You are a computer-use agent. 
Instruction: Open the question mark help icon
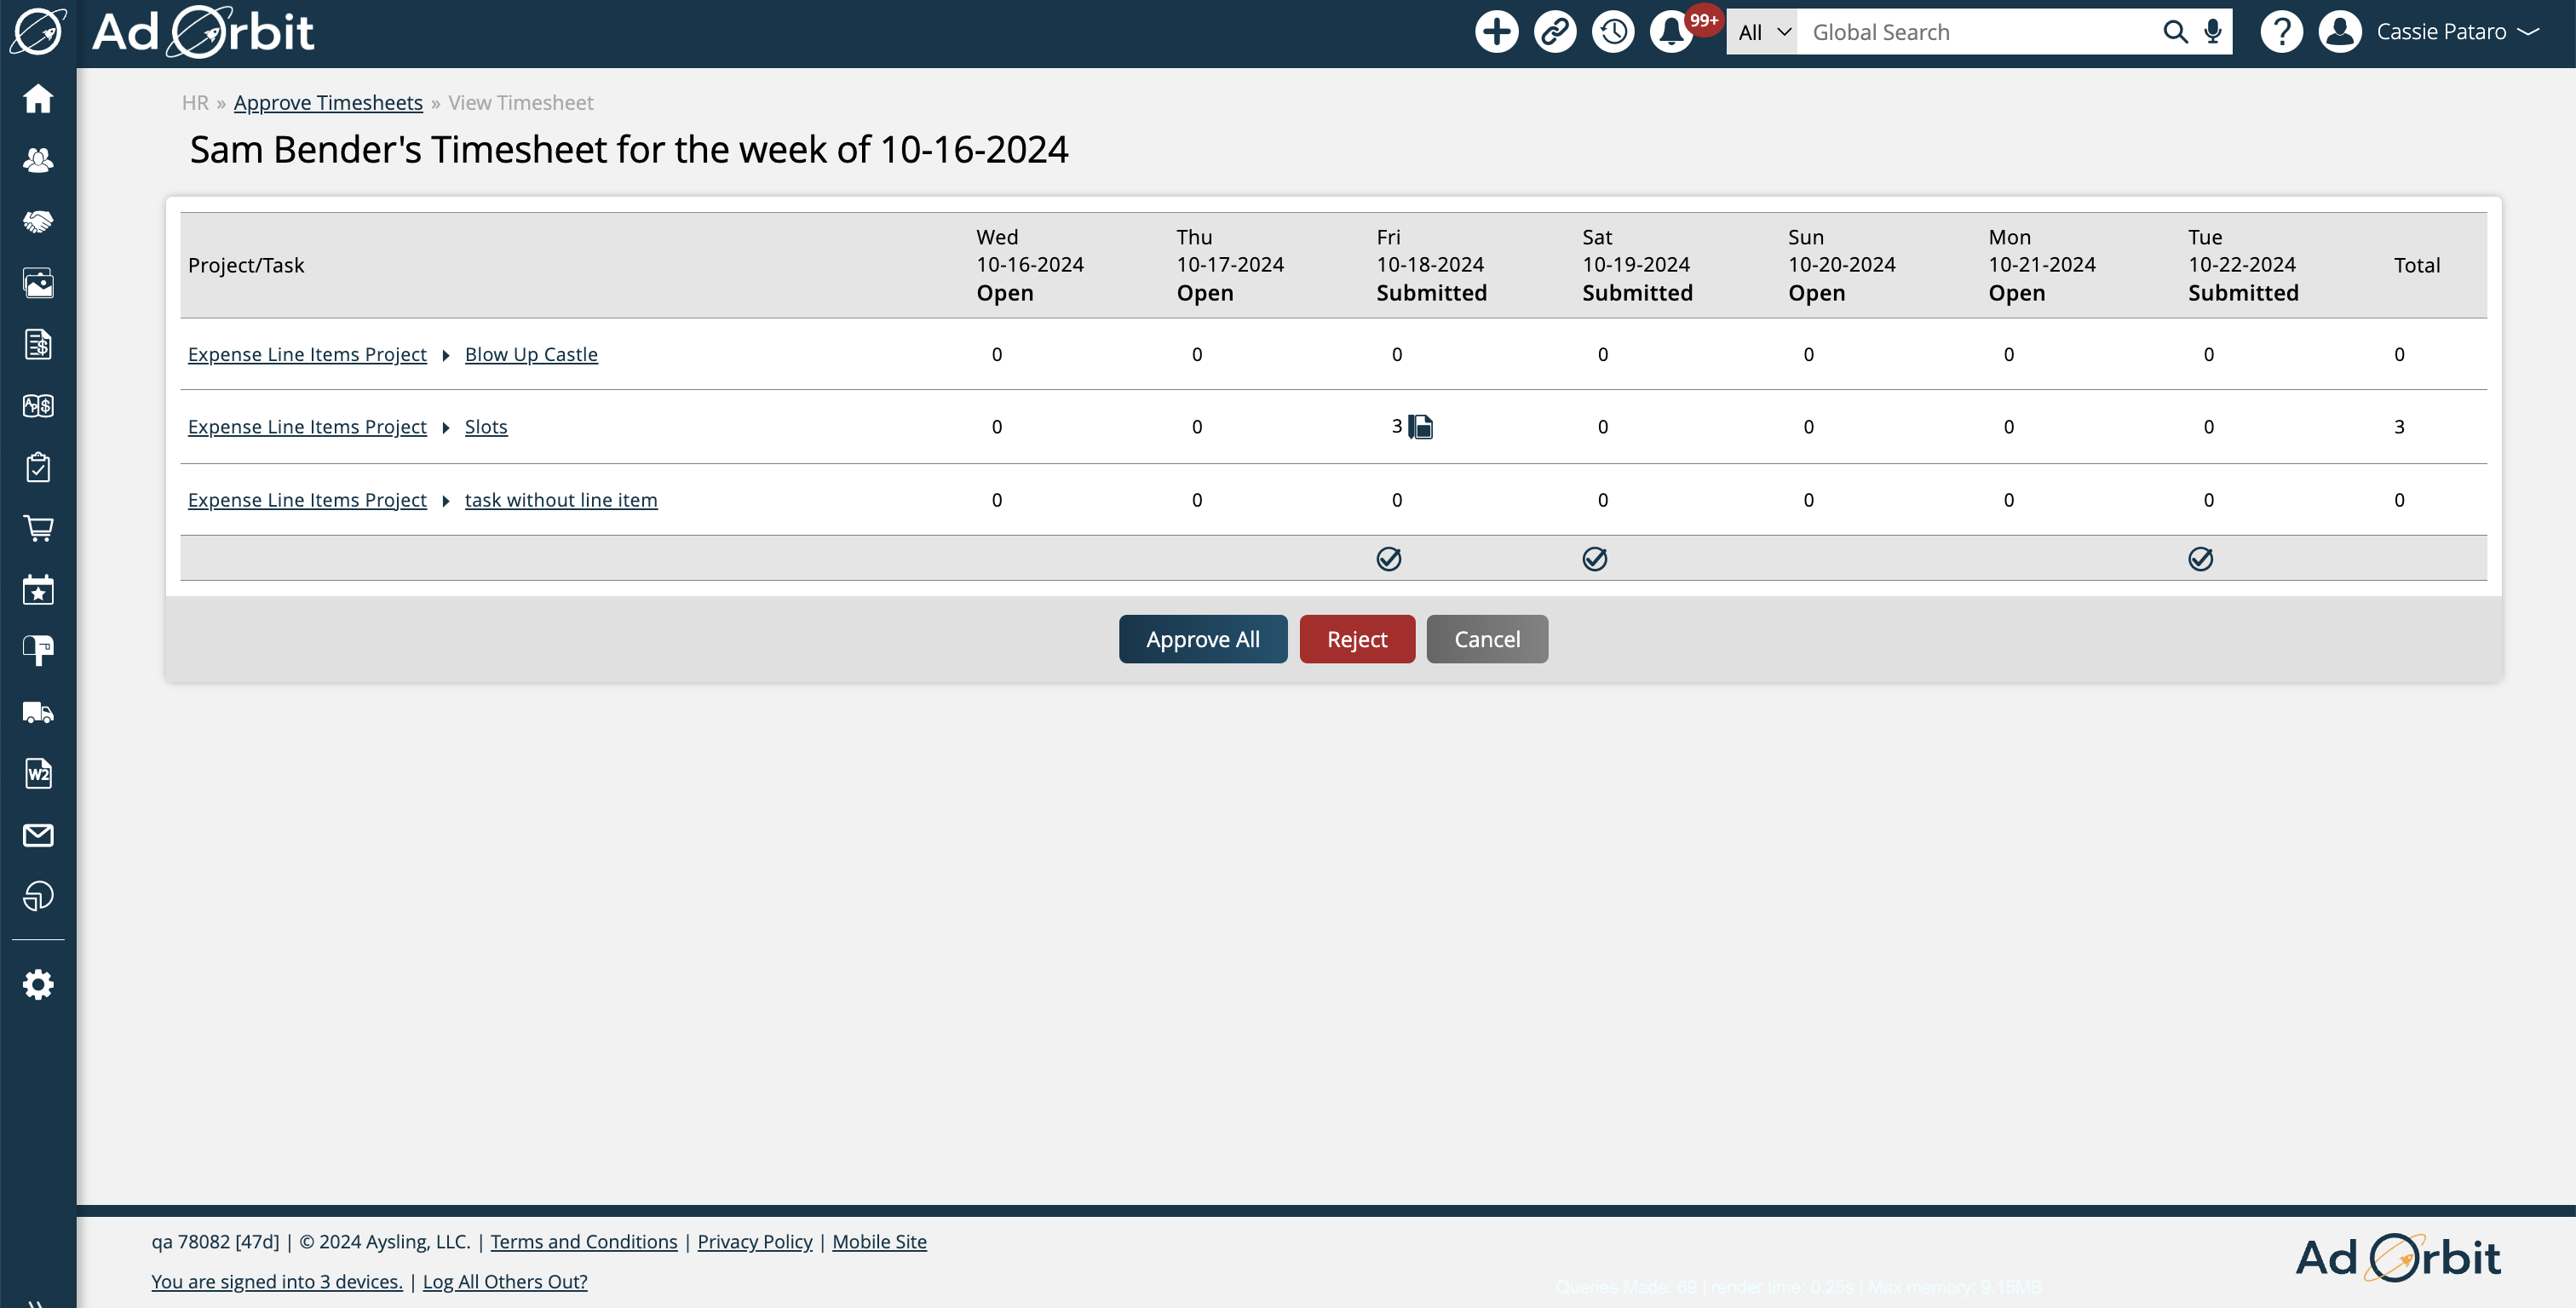[2281, 32]
